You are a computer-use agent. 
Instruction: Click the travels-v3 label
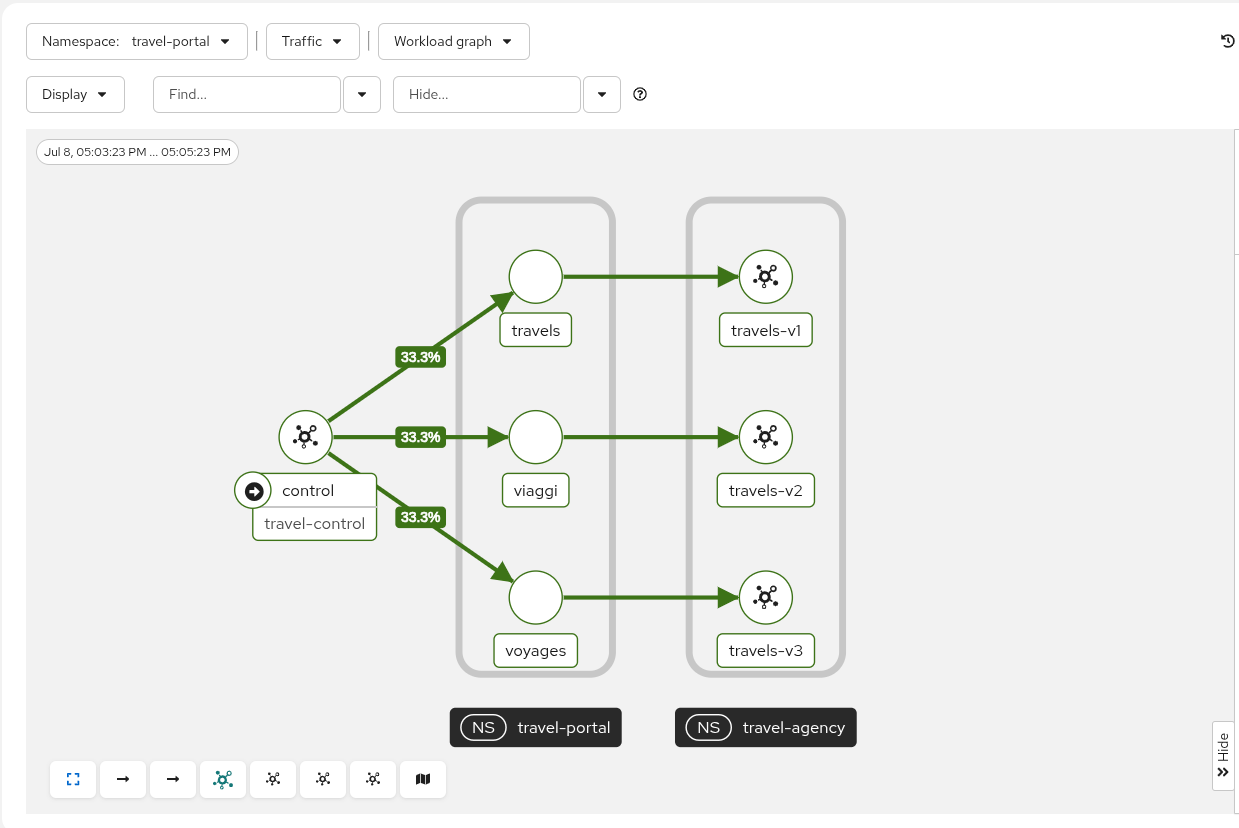pos(766,651)
